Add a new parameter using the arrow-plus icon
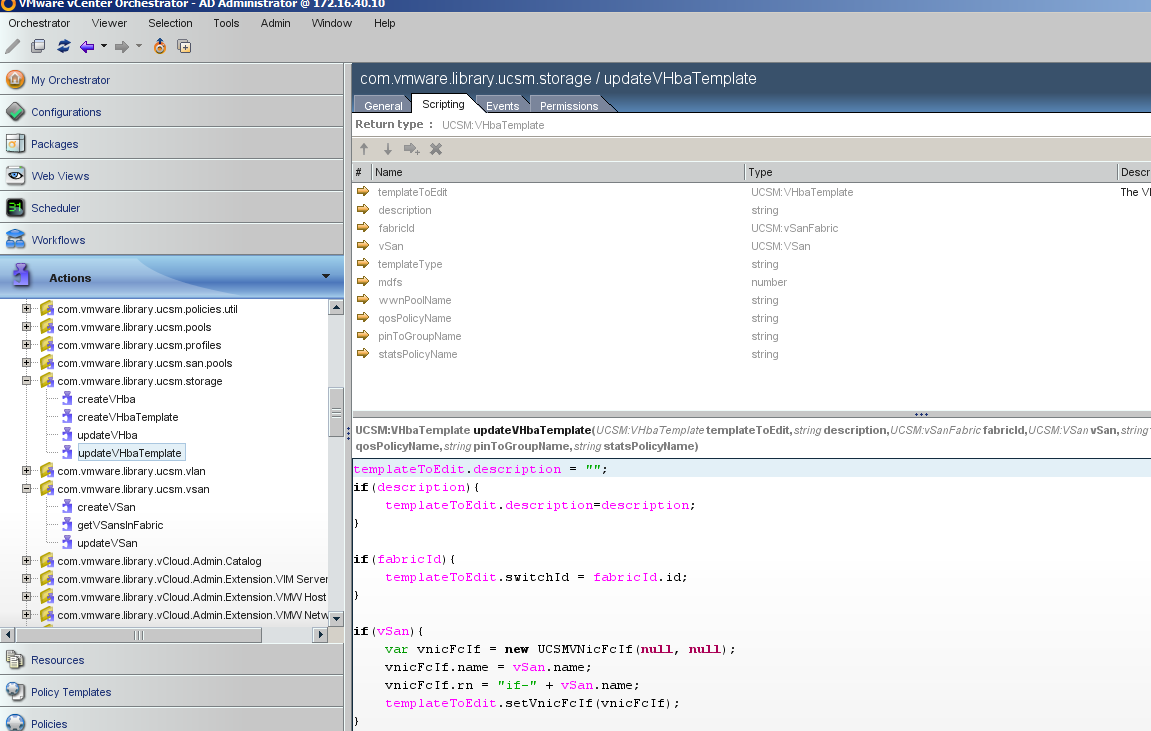The height and width of the screenshot is (731, 1151). (411, 148)
